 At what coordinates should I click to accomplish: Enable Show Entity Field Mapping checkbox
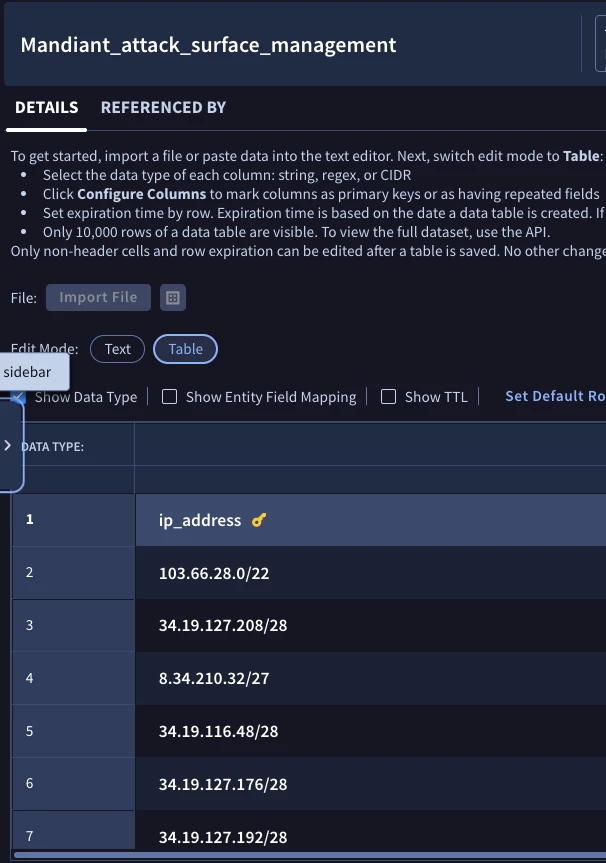click(x=170, y=396)
